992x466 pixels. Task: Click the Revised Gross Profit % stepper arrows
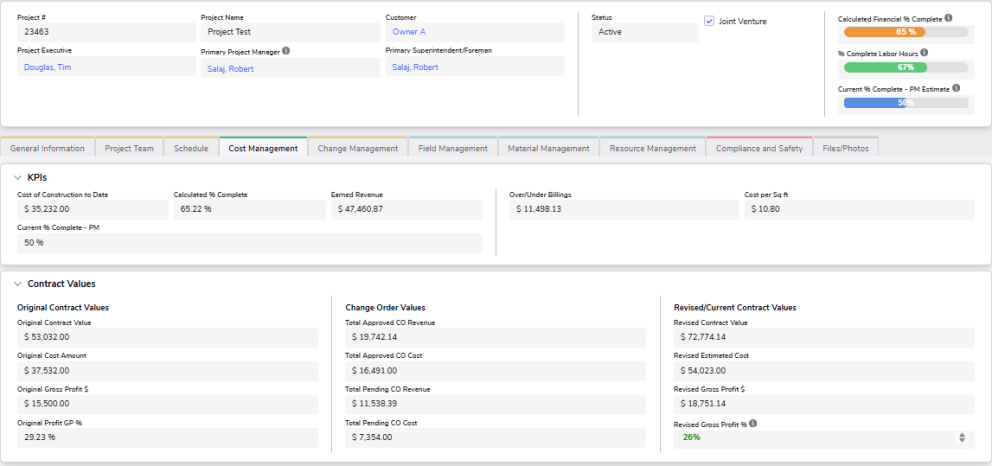coord(962,438)
